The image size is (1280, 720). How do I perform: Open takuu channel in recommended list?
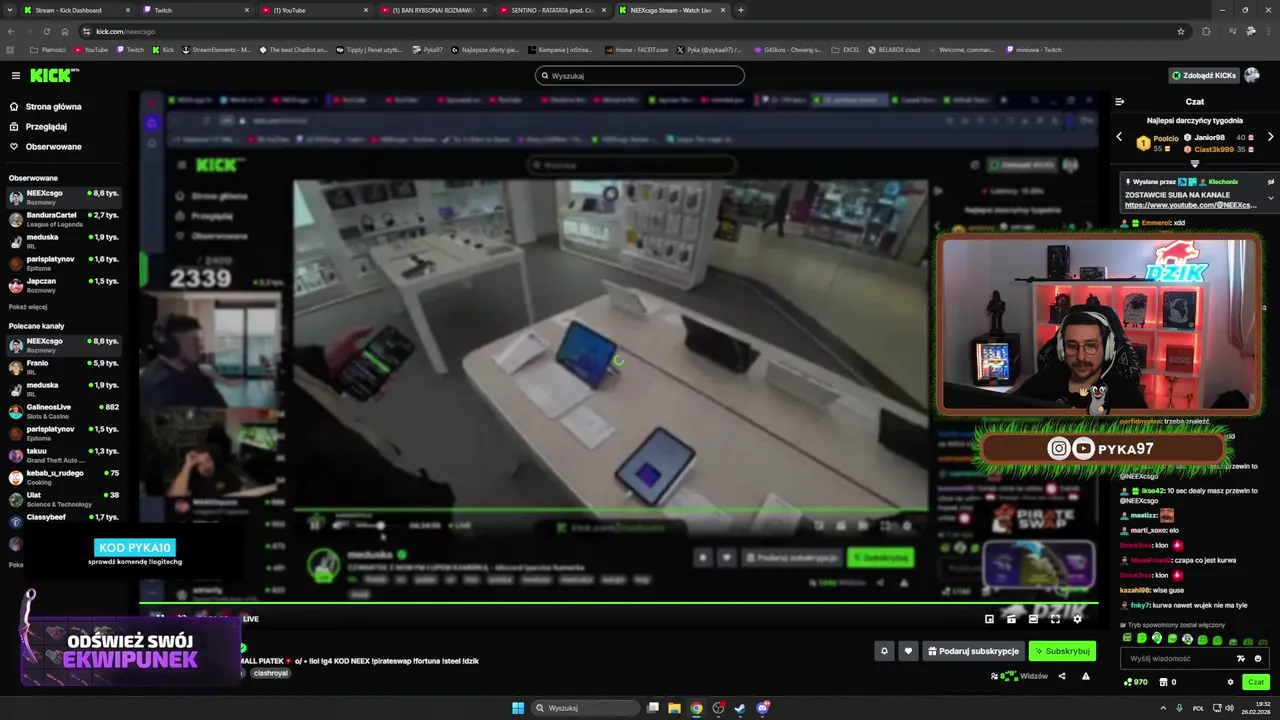(64, 455)
